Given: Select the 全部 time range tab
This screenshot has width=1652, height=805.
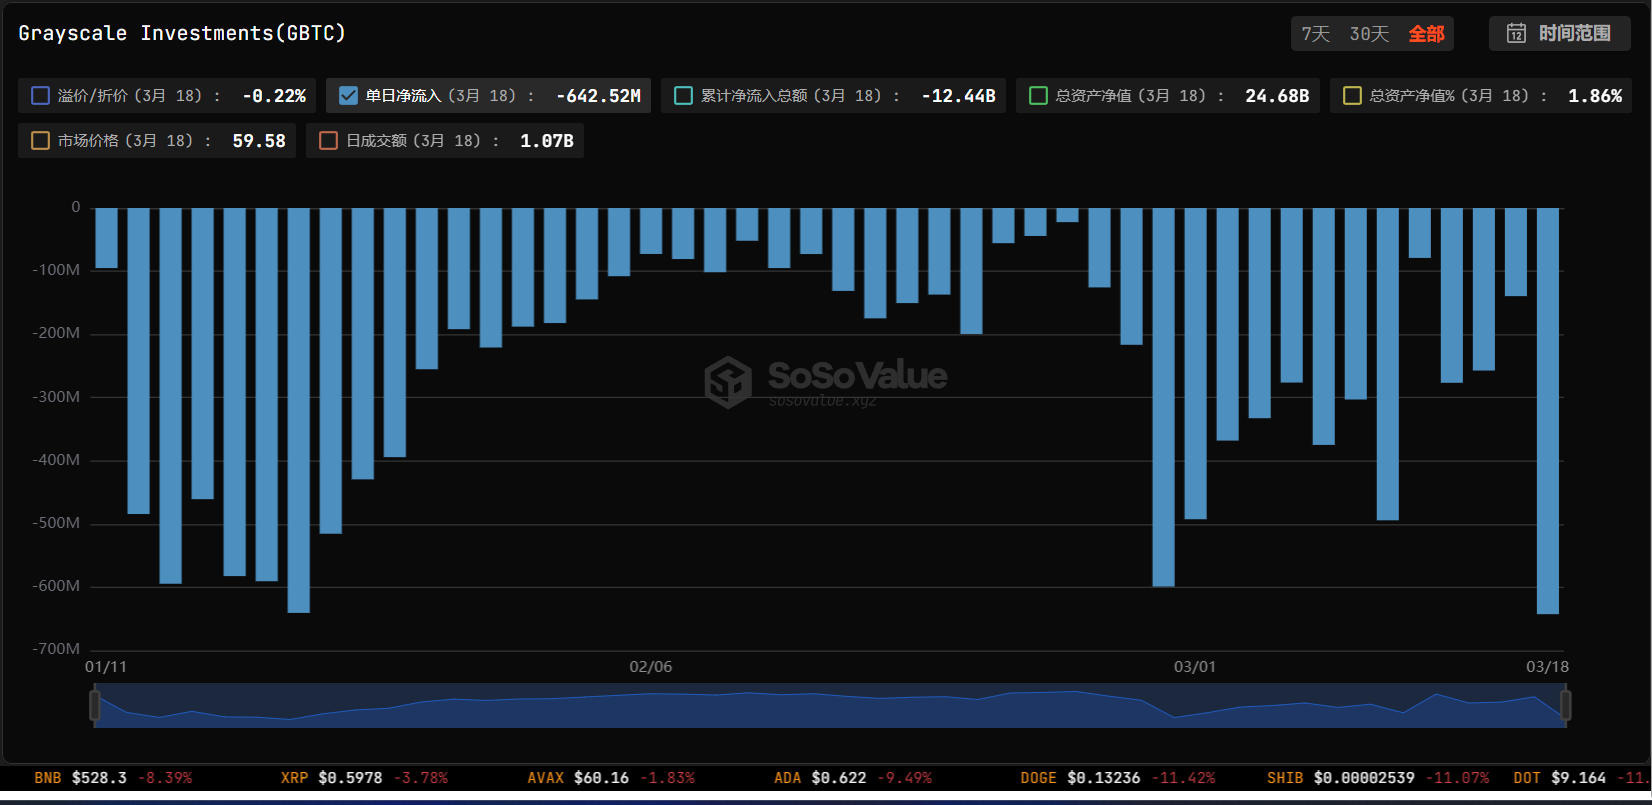Looking at the screenshot, I should (1426, 34).
